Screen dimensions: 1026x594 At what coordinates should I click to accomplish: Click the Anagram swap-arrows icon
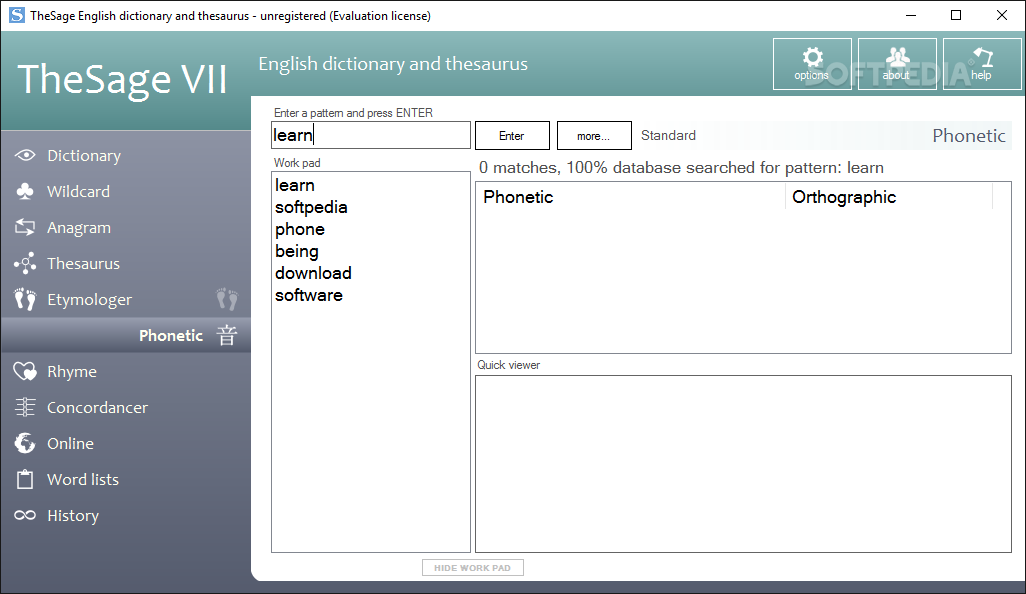coord(25,228)
